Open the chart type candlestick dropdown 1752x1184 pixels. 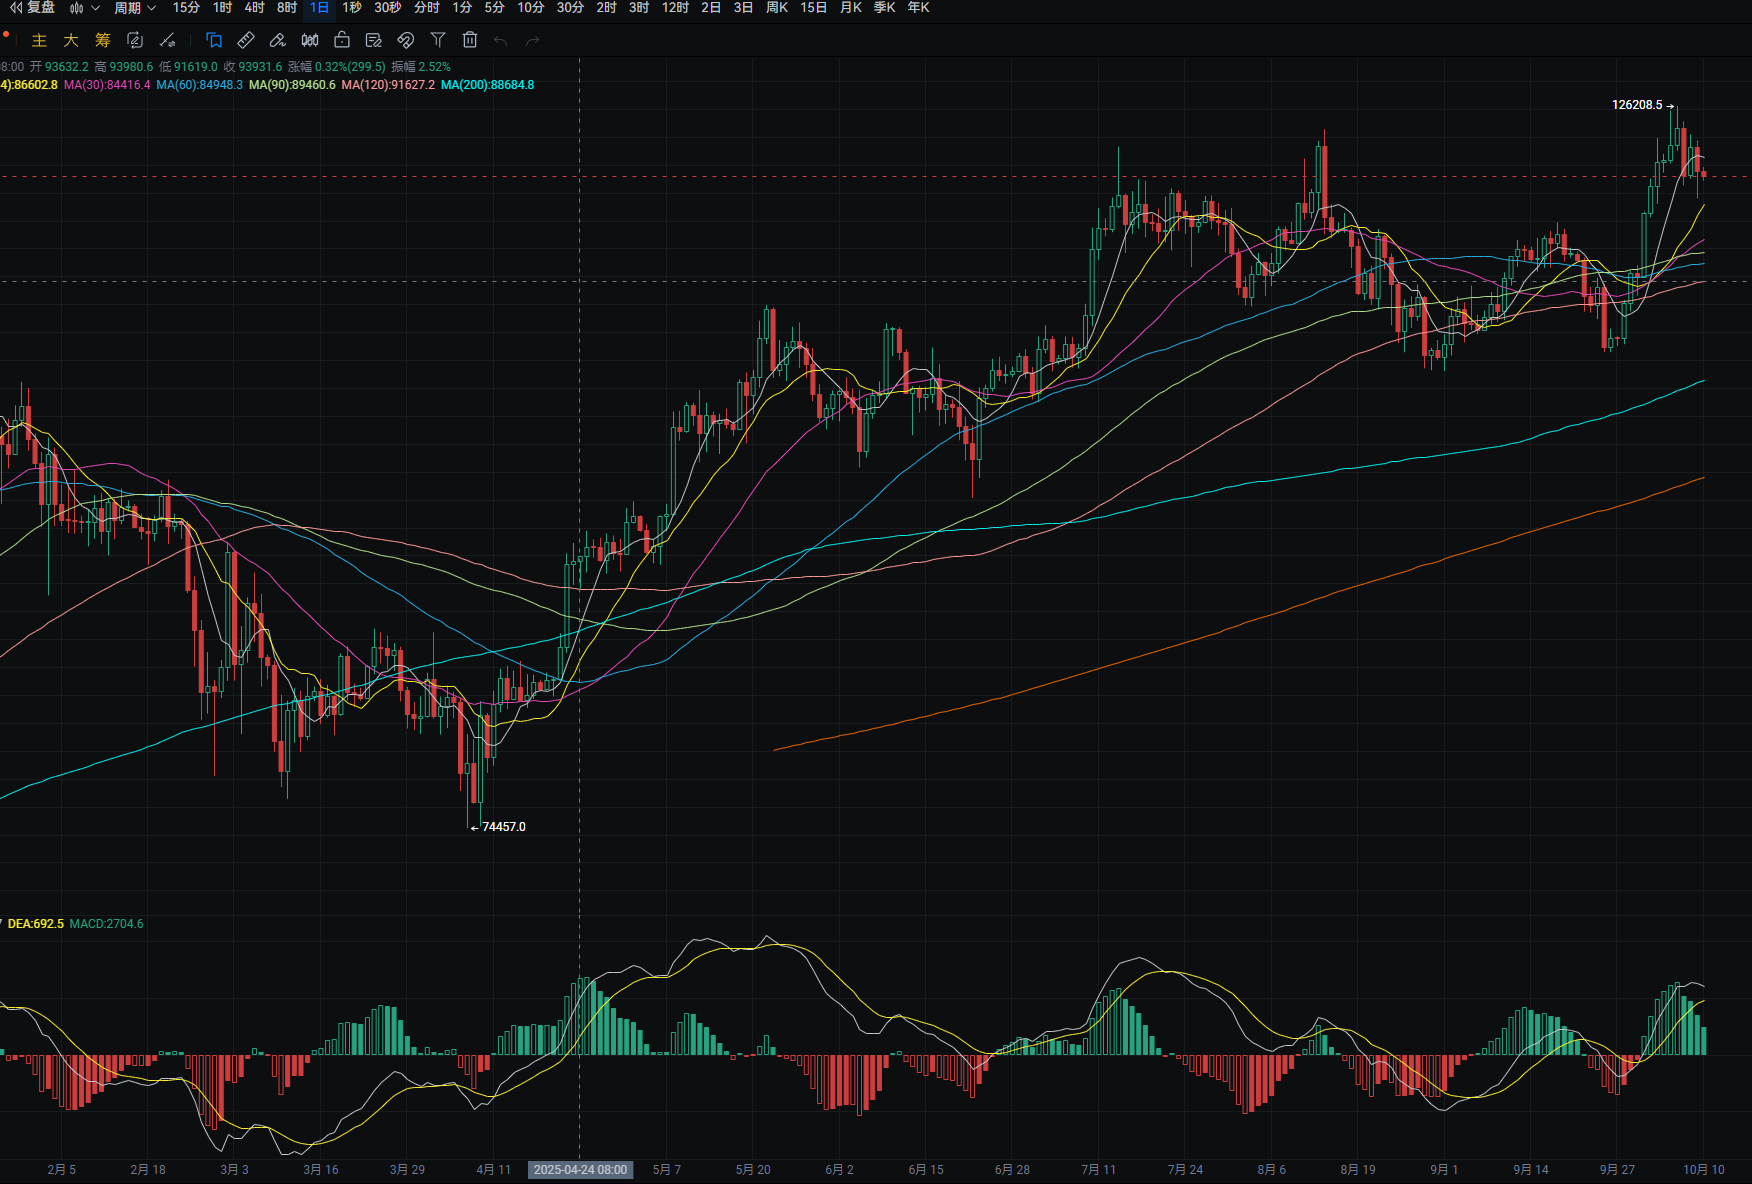84,8
